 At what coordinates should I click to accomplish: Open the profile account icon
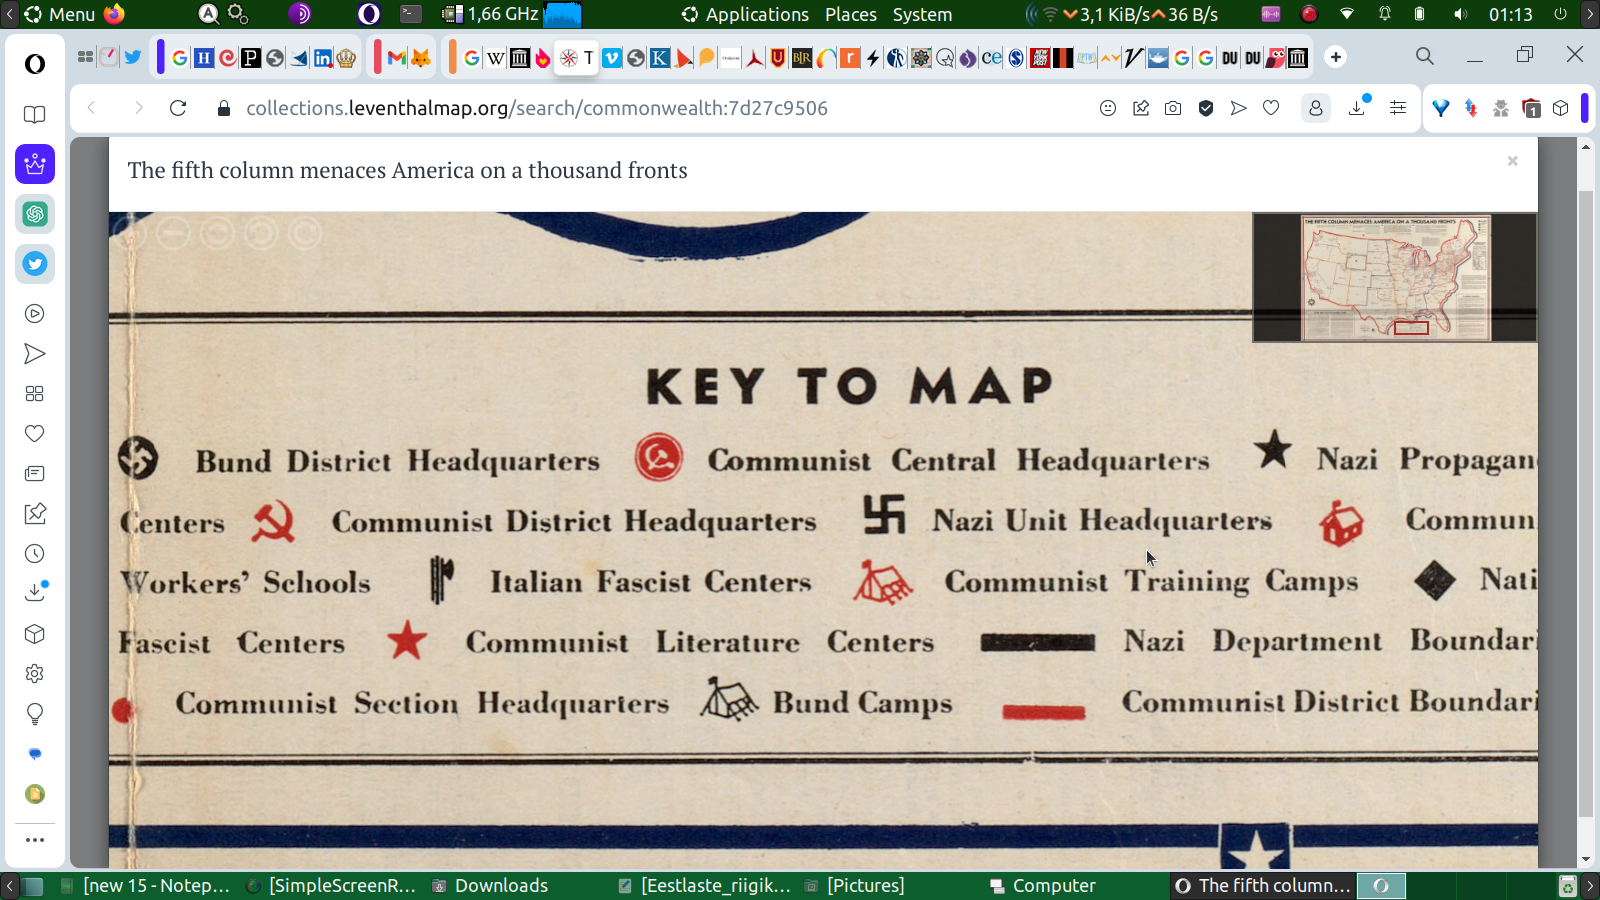point(1316,108)
